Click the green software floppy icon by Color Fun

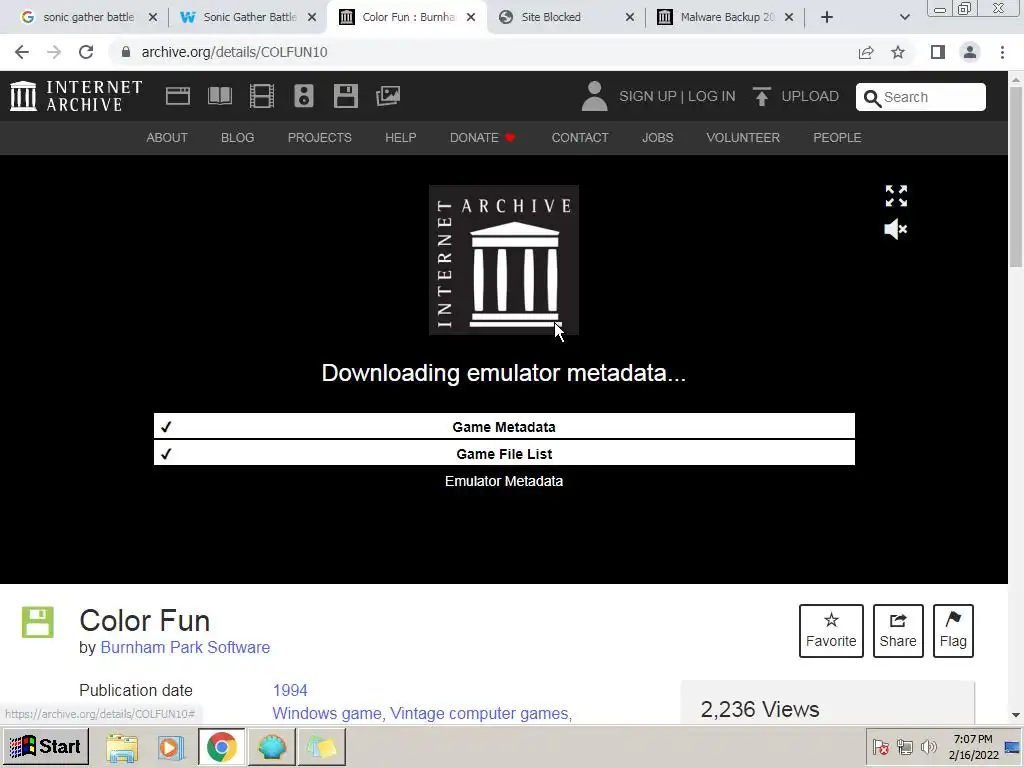click(x=37, y=622)
